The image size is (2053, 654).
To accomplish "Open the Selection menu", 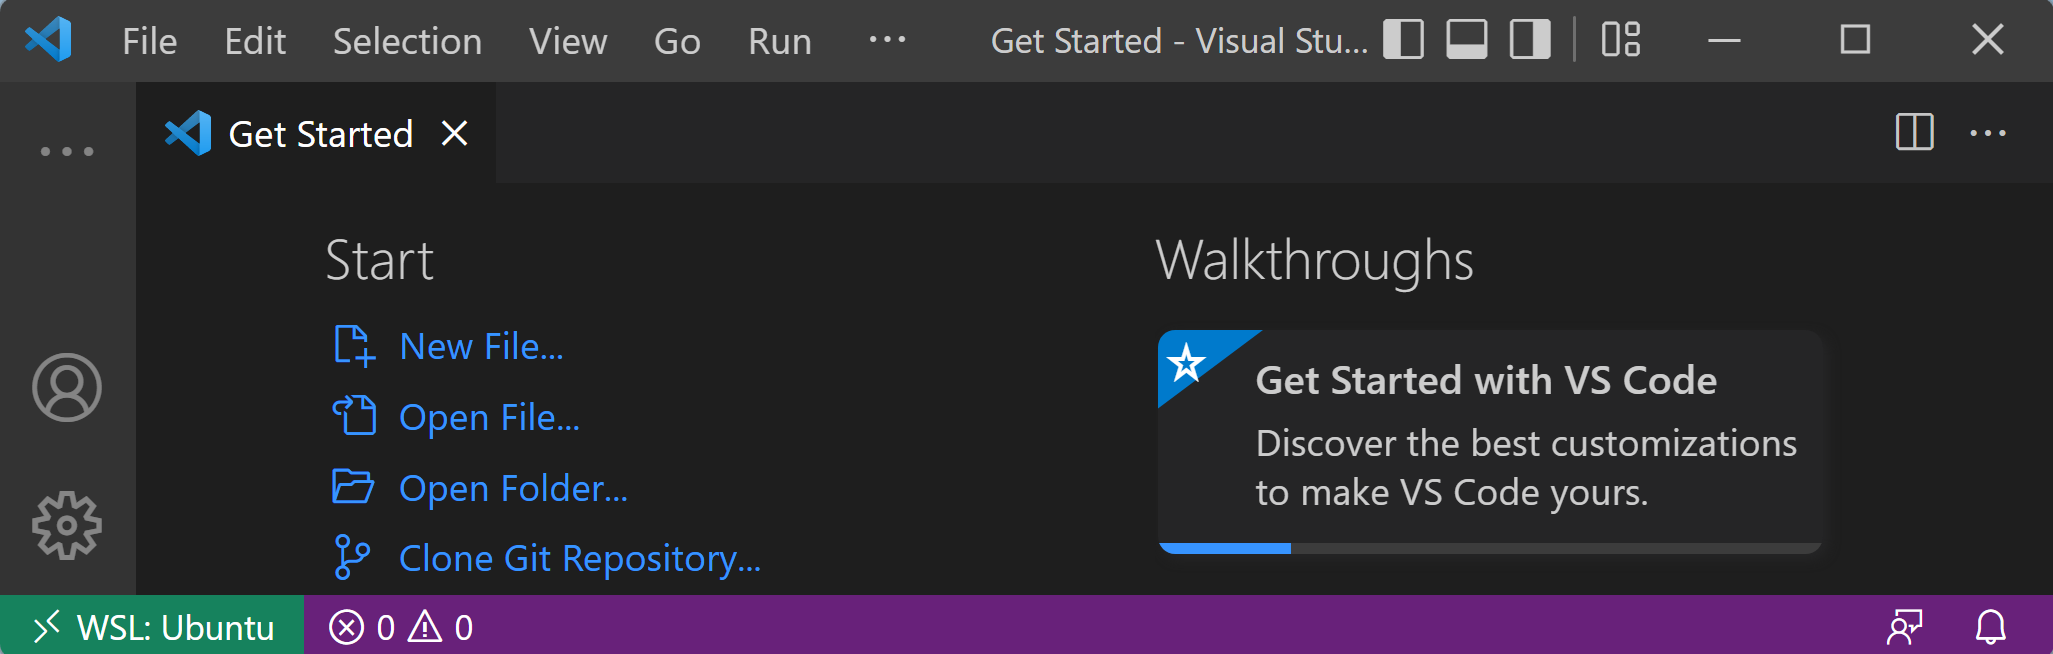I will tap(407, 42).
